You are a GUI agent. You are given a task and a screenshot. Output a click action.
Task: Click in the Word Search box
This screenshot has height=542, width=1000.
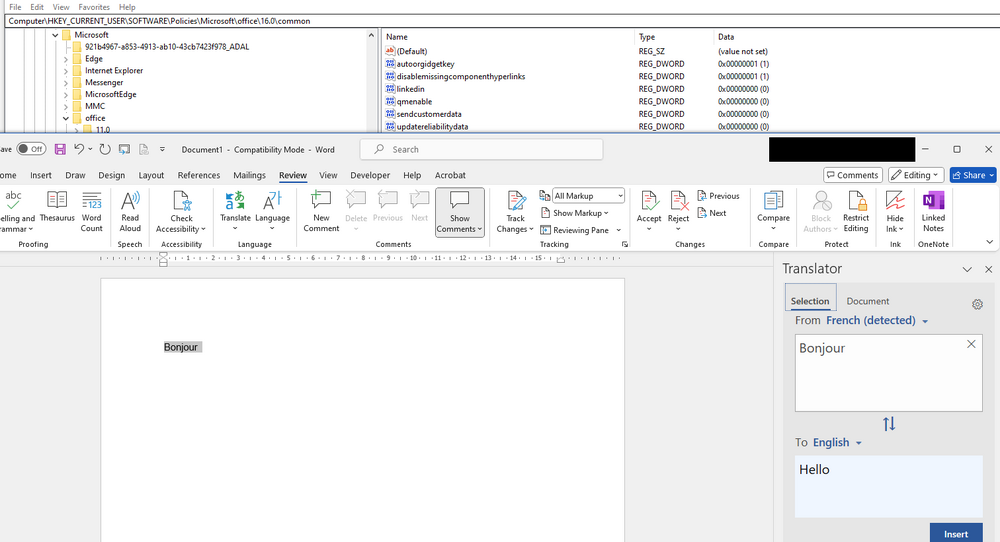(482, 149)
